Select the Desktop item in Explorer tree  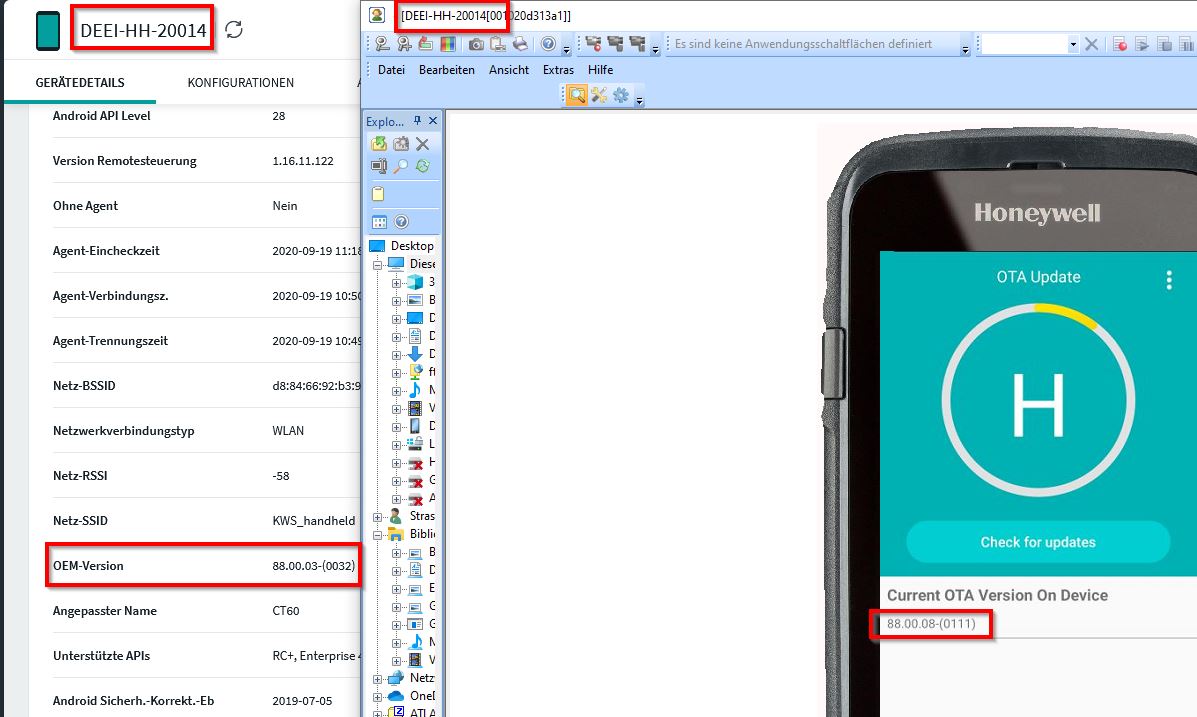coord(411,246)
